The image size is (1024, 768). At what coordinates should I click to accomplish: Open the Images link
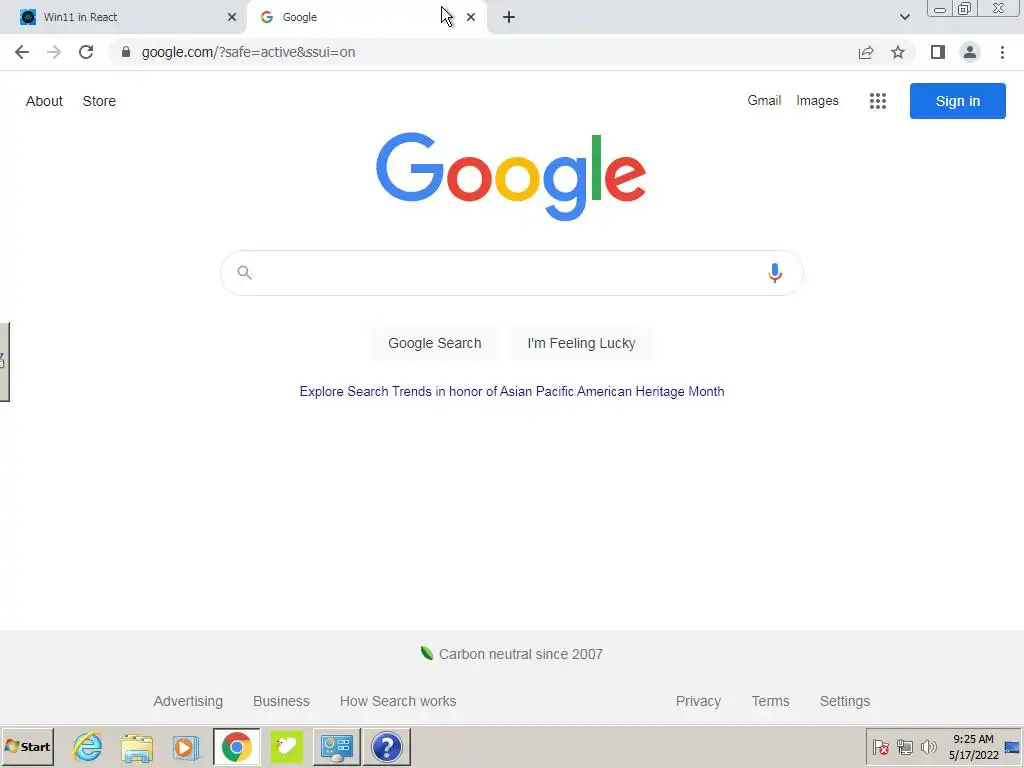point(817,101)
